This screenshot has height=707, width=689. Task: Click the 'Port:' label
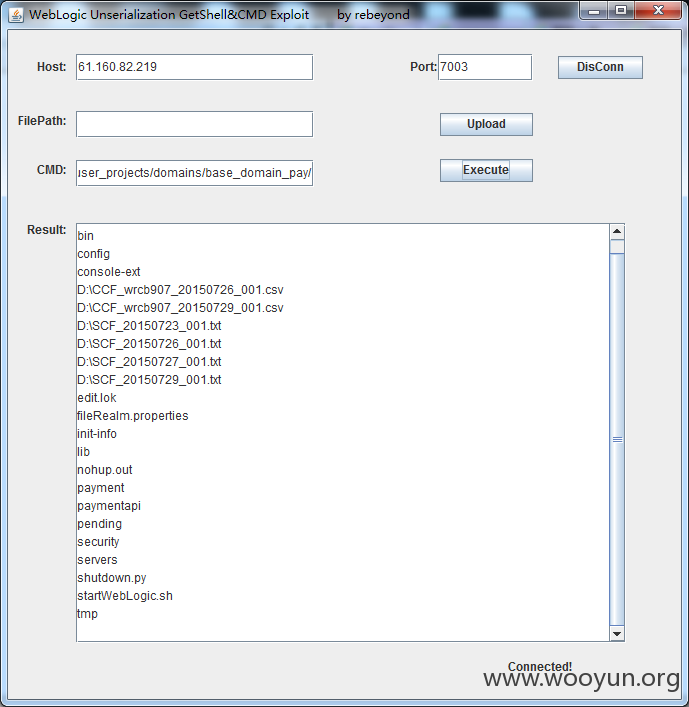click(x=423, y=67)
